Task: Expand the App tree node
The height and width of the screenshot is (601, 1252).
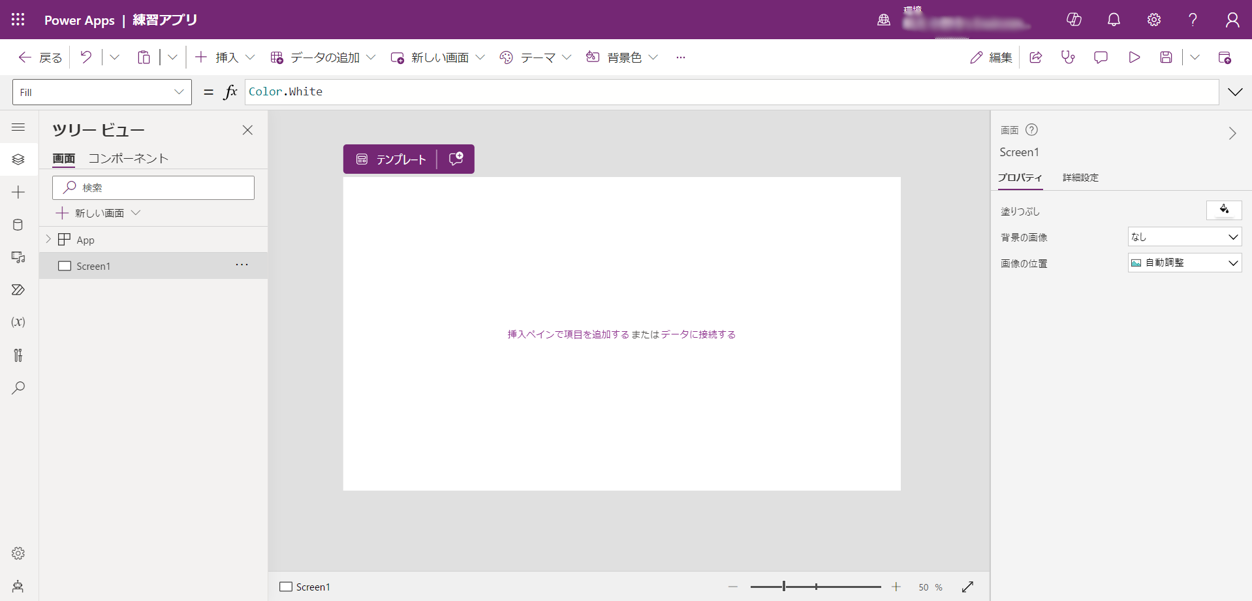Action: [x=48, y=240]
